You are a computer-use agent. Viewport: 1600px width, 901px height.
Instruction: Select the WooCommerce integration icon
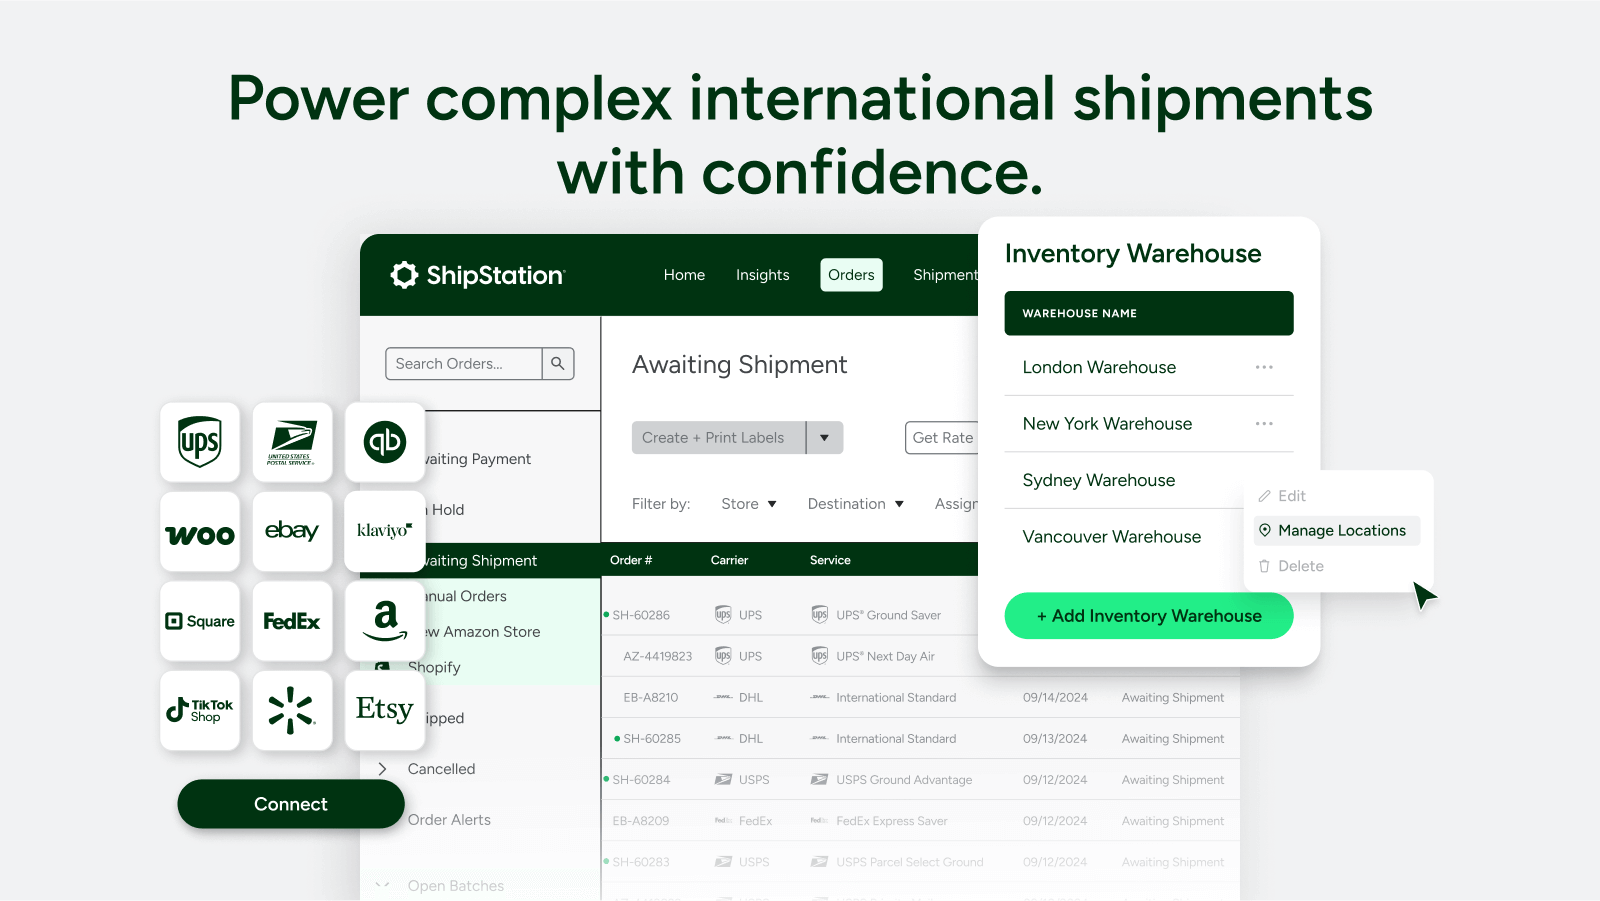[200, 532]
